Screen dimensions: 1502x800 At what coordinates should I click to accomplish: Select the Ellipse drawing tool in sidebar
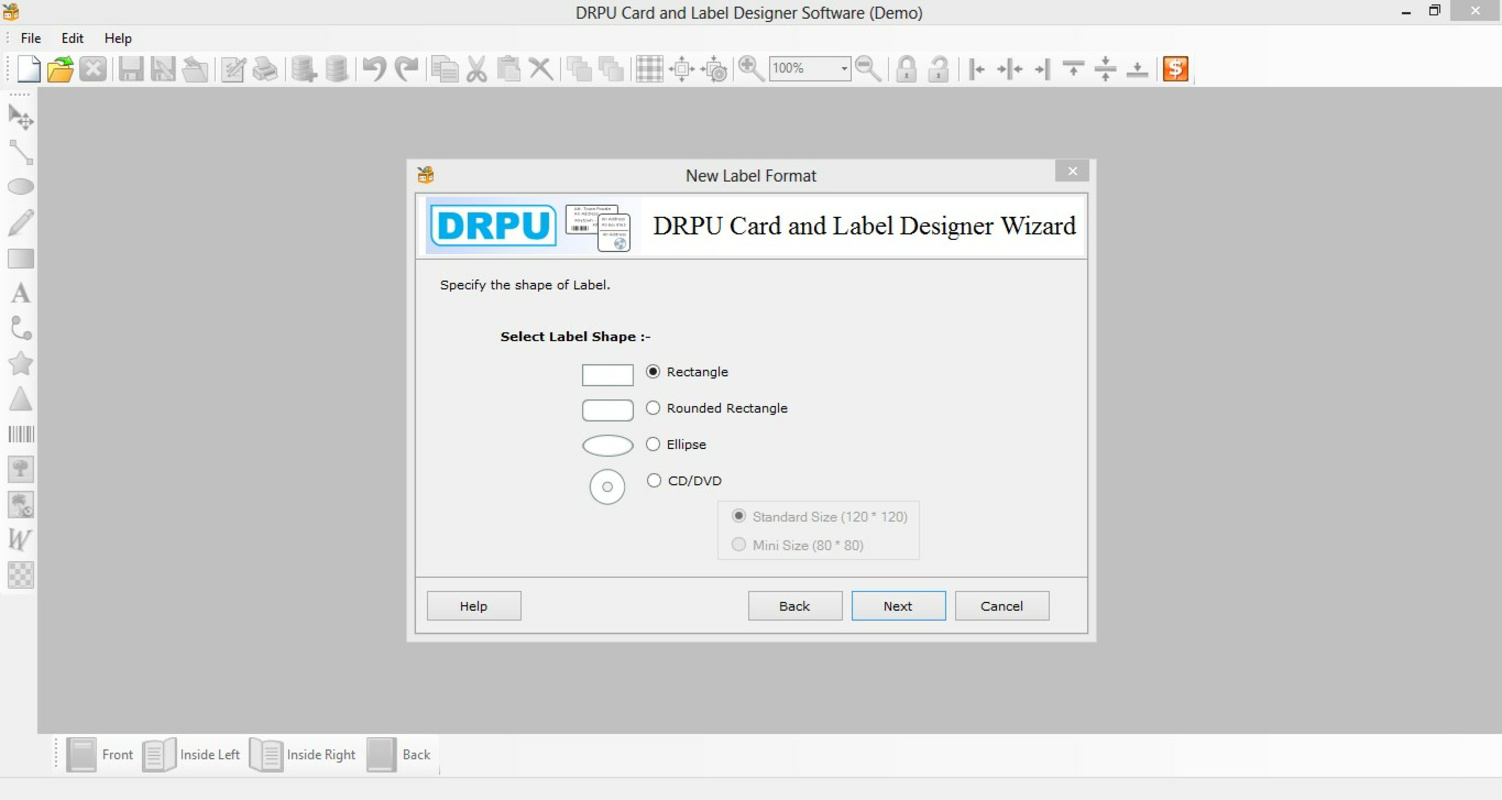click(21, 187)
